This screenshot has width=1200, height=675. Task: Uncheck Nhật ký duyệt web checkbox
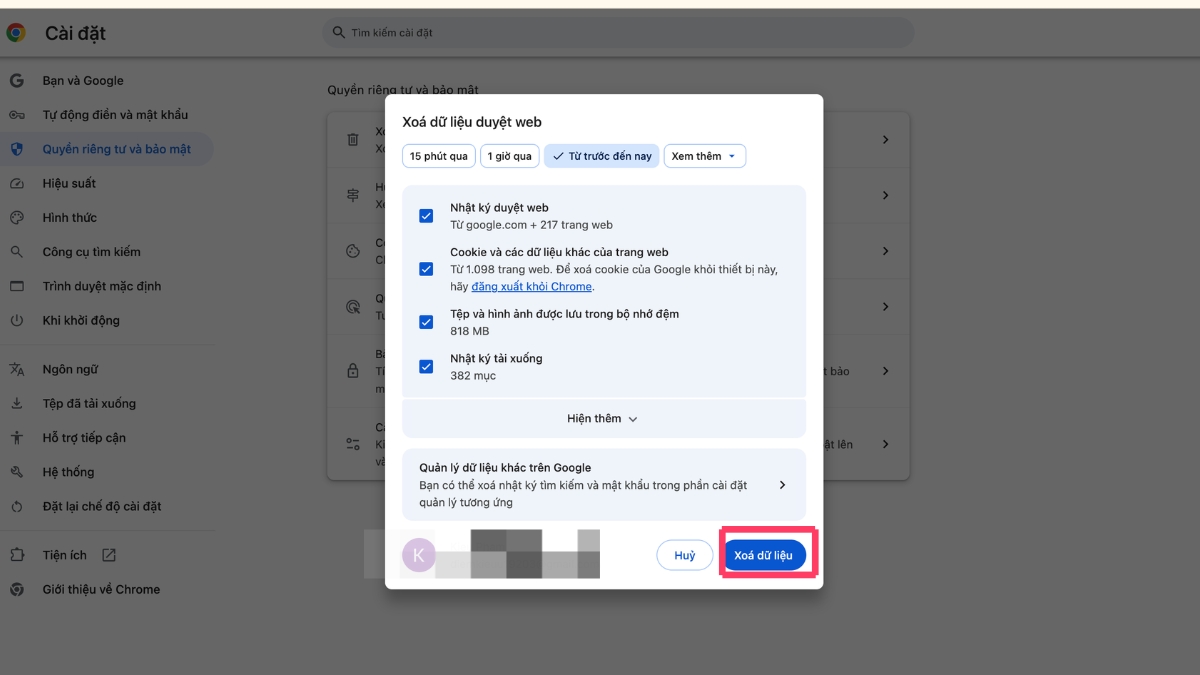coord(426,216)
